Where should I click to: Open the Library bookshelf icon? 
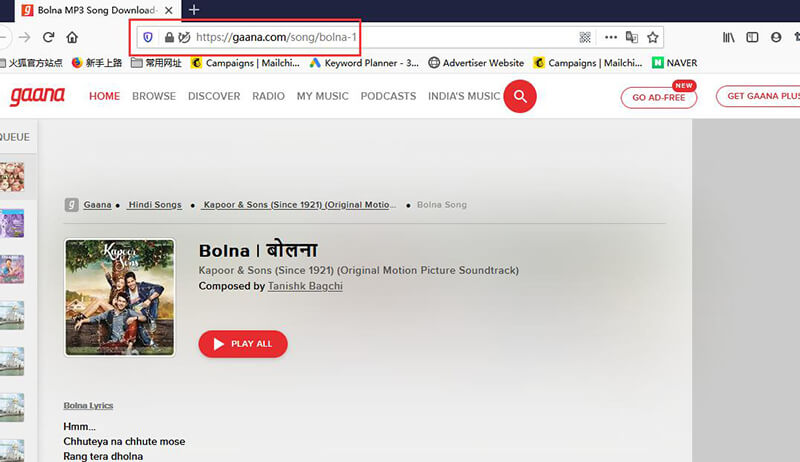(729, 37)
